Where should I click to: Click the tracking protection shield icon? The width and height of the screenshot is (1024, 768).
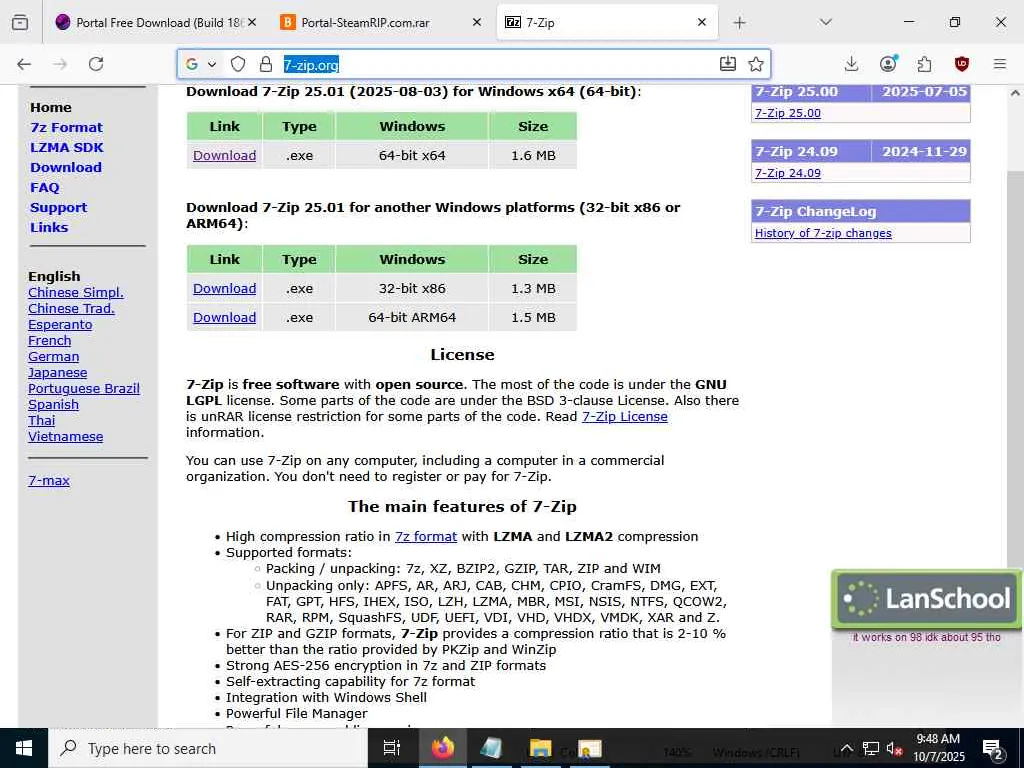pos(238,64)
